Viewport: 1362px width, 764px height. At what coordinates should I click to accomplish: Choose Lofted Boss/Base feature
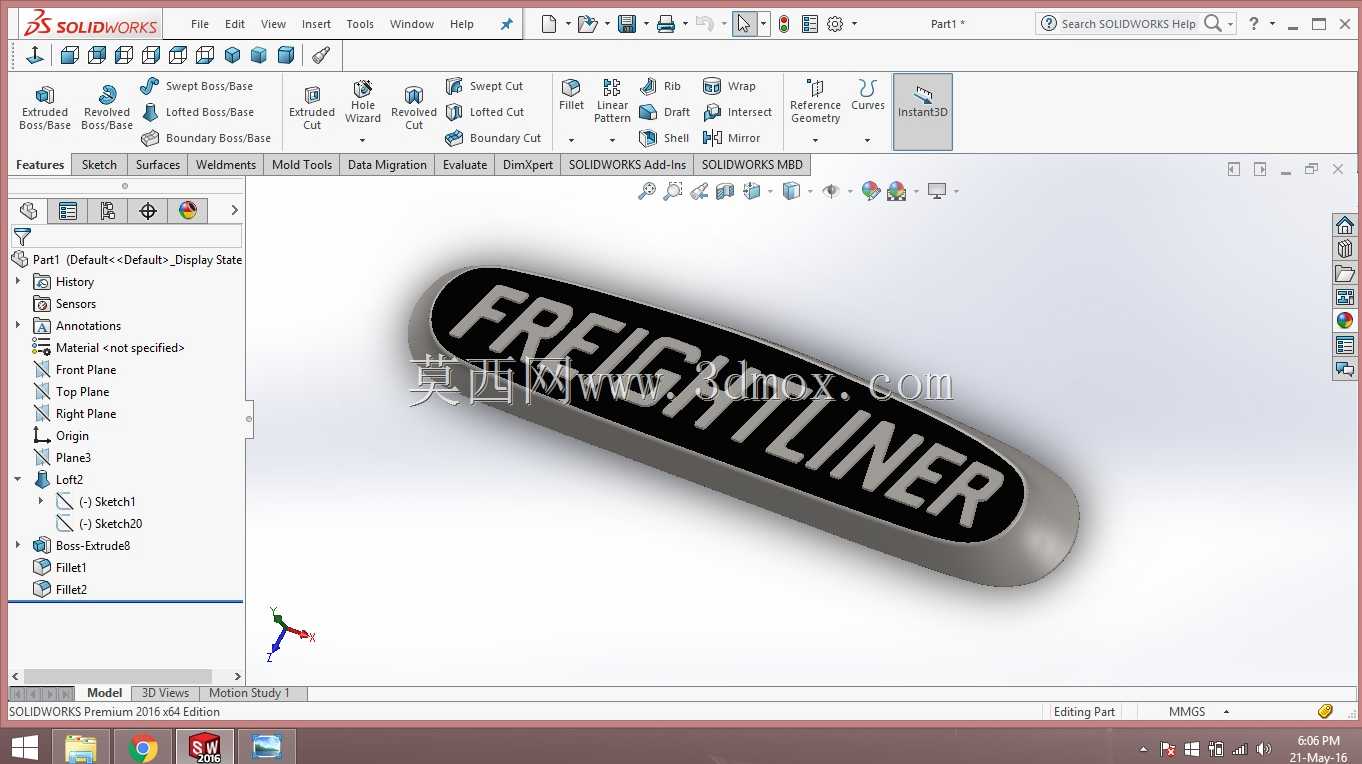197,112
